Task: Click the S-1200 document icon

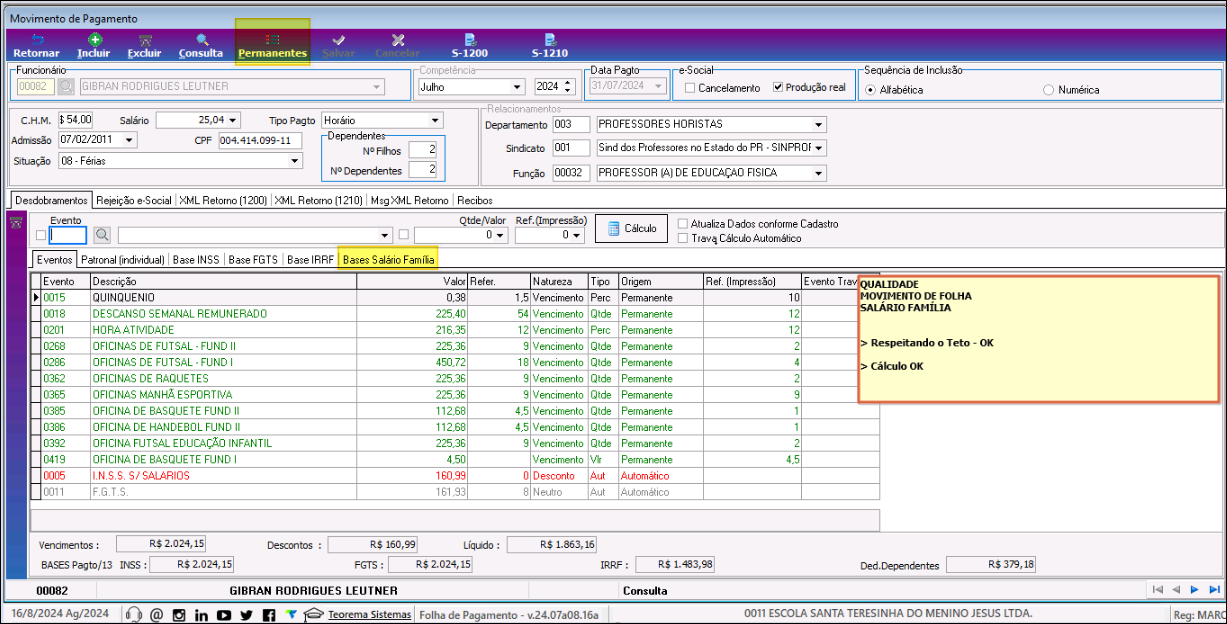Action: click(468, 40)
